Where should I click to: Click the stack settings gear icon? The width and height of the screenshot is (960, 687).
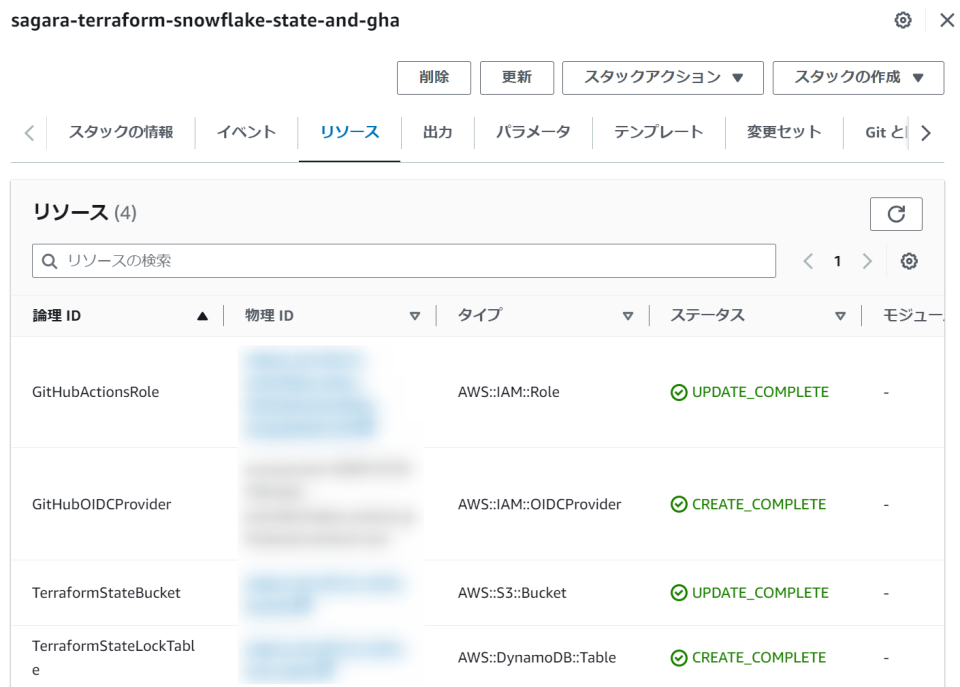903,21
